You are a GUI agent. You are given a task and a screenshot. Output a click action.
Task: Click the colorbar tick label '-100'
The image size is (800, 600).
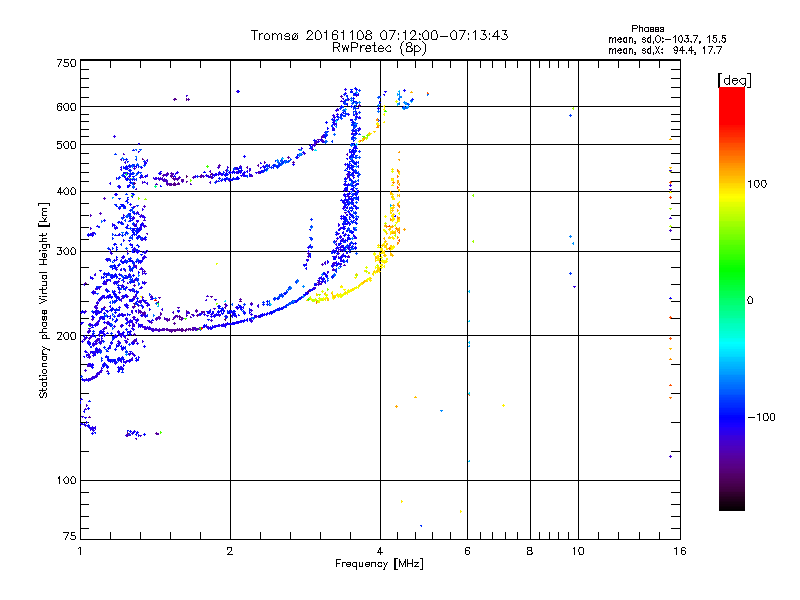761,417
